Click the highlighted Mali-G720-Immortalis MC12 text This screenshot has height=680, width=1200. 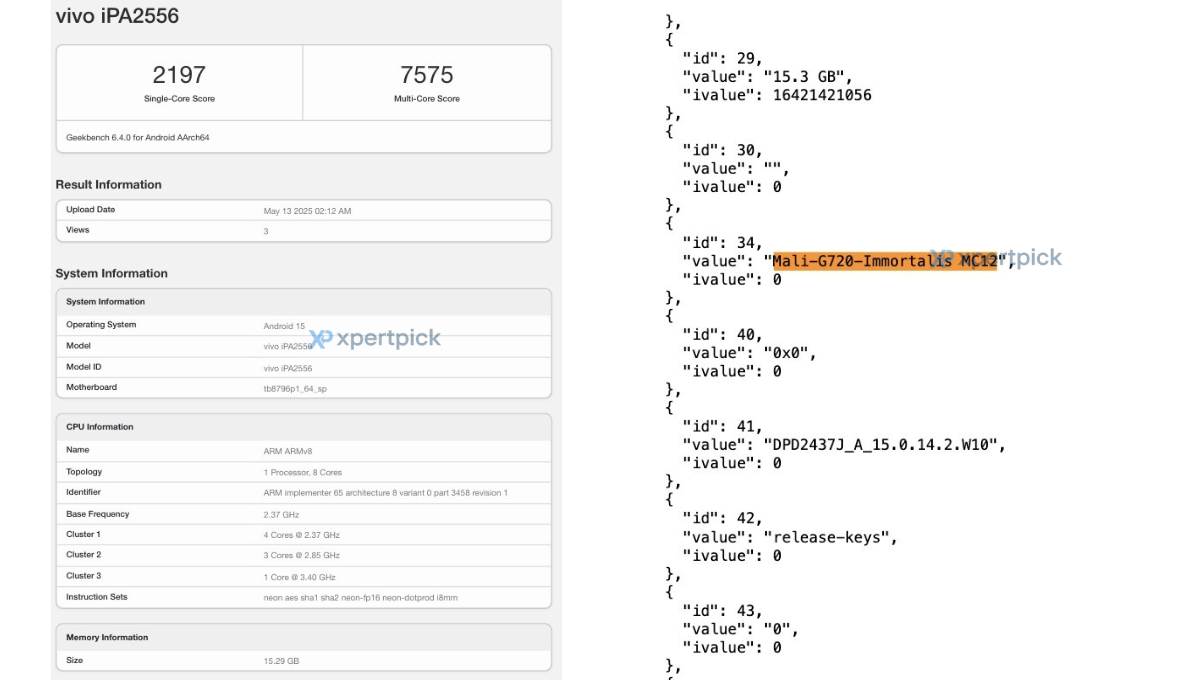[x=884, y=261]
